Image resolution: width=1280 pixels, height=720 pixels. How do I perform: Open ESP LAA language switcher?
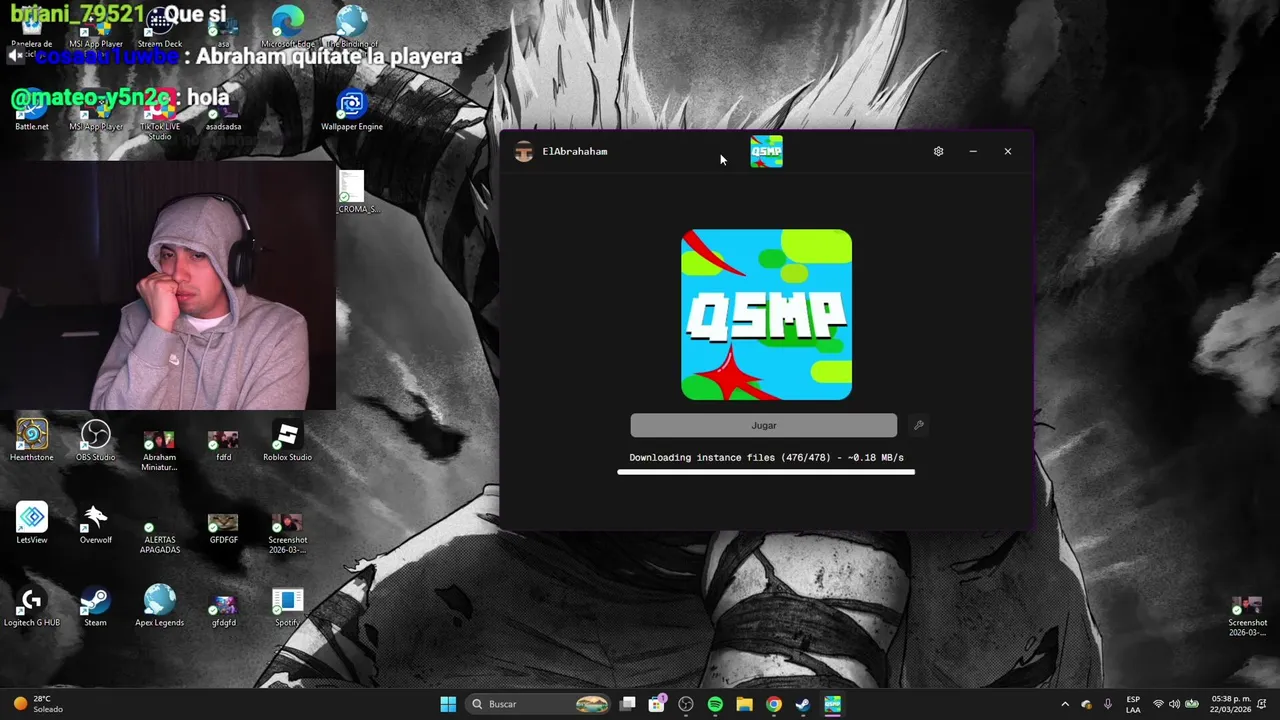coord(1133,704)
